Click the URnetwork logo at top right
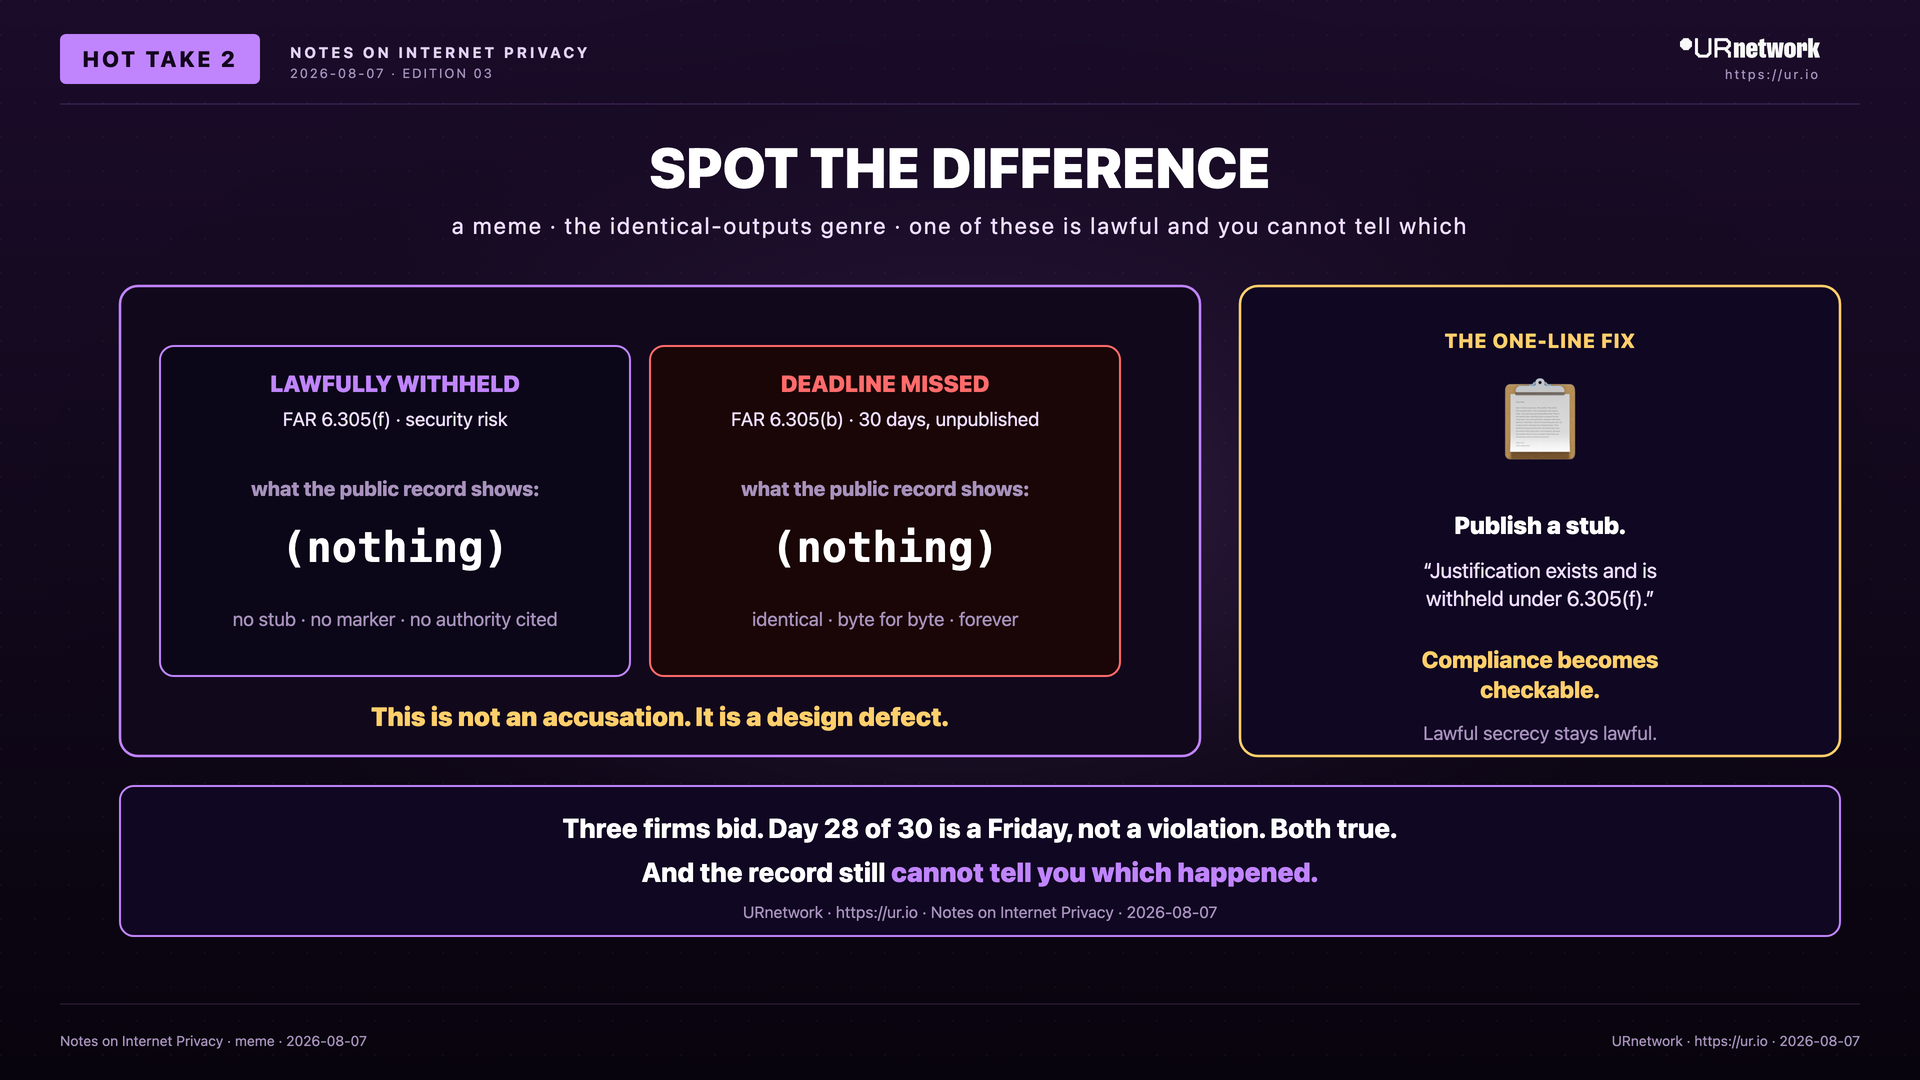The height and width of the screenshot is (1080, 1920). (1749, 48)
